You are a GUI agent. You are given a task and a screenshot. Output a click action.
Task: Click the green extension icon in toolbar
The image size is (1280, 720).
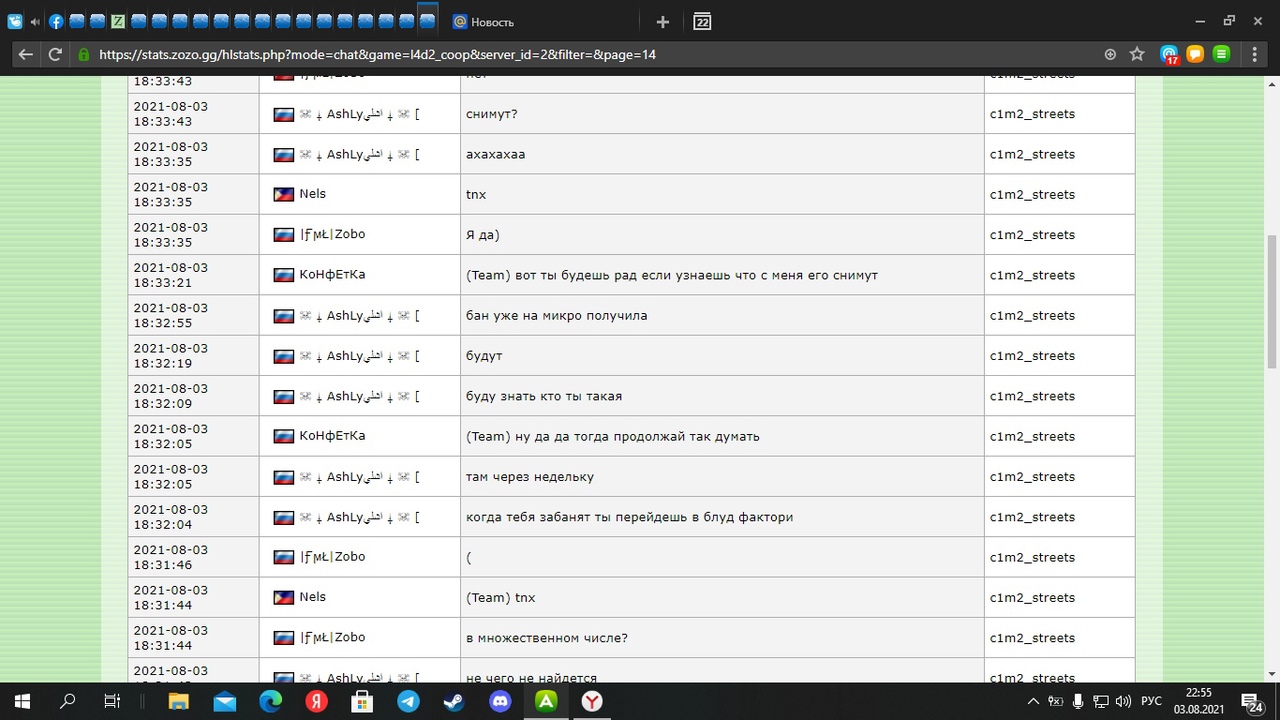point(1221,55)
